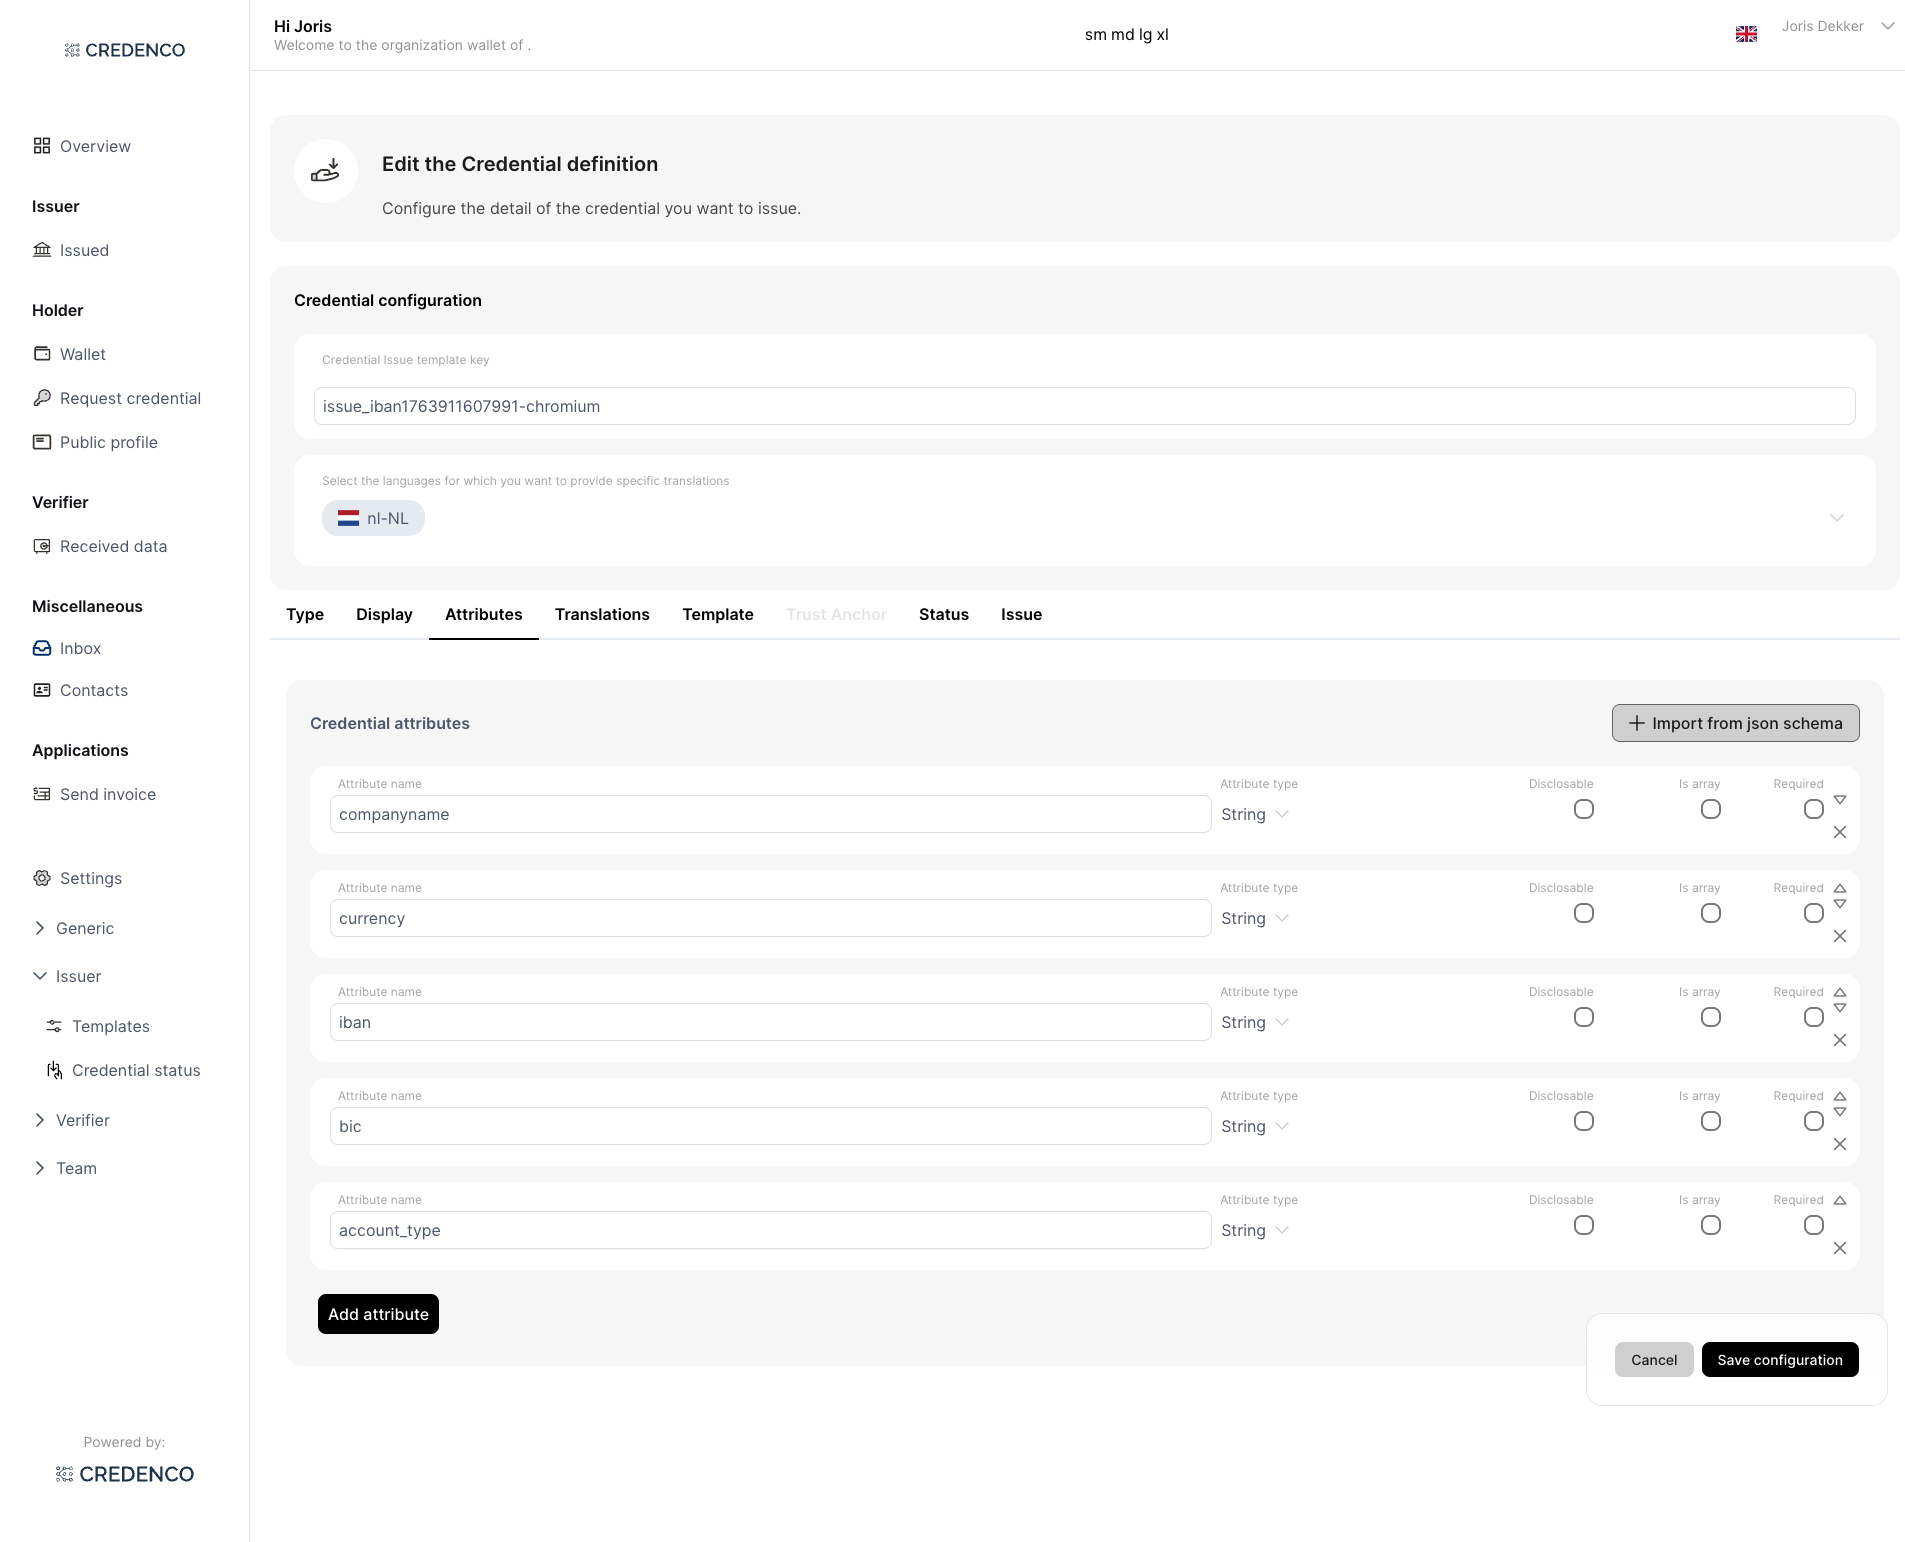The width and height of the screenshot is (1905, 1542).
Task: Move the currency attribute down
Action: (1839, 904)
